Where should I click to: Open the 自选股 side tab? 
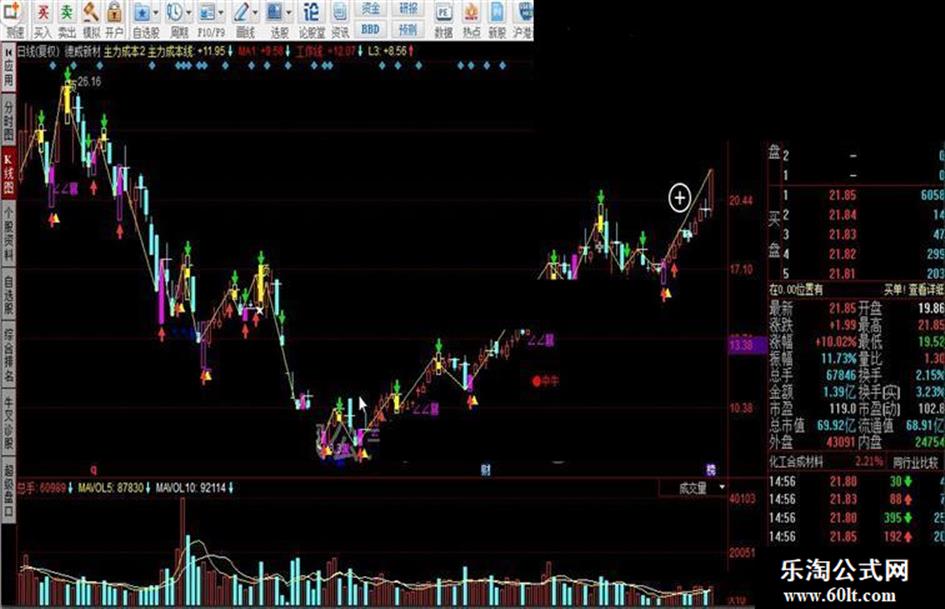[8, 295]
